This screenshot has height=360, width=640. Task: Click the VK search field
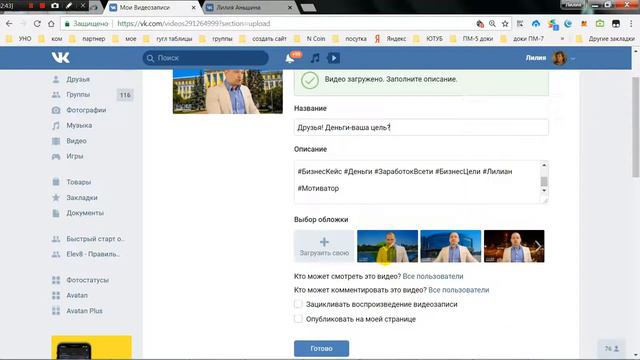tap(206, 58)
